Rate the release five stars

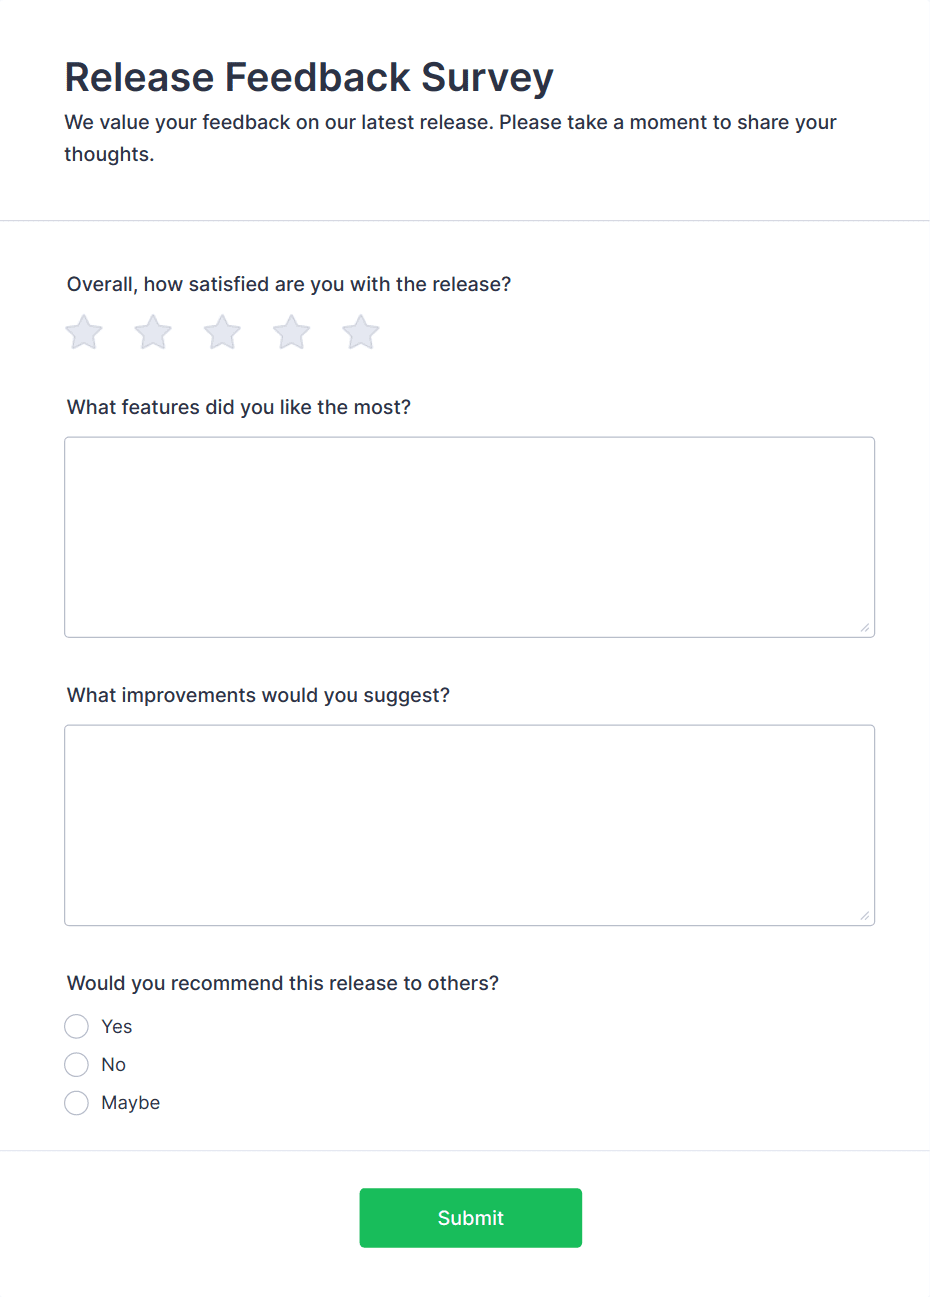click(x=361, y=333)
